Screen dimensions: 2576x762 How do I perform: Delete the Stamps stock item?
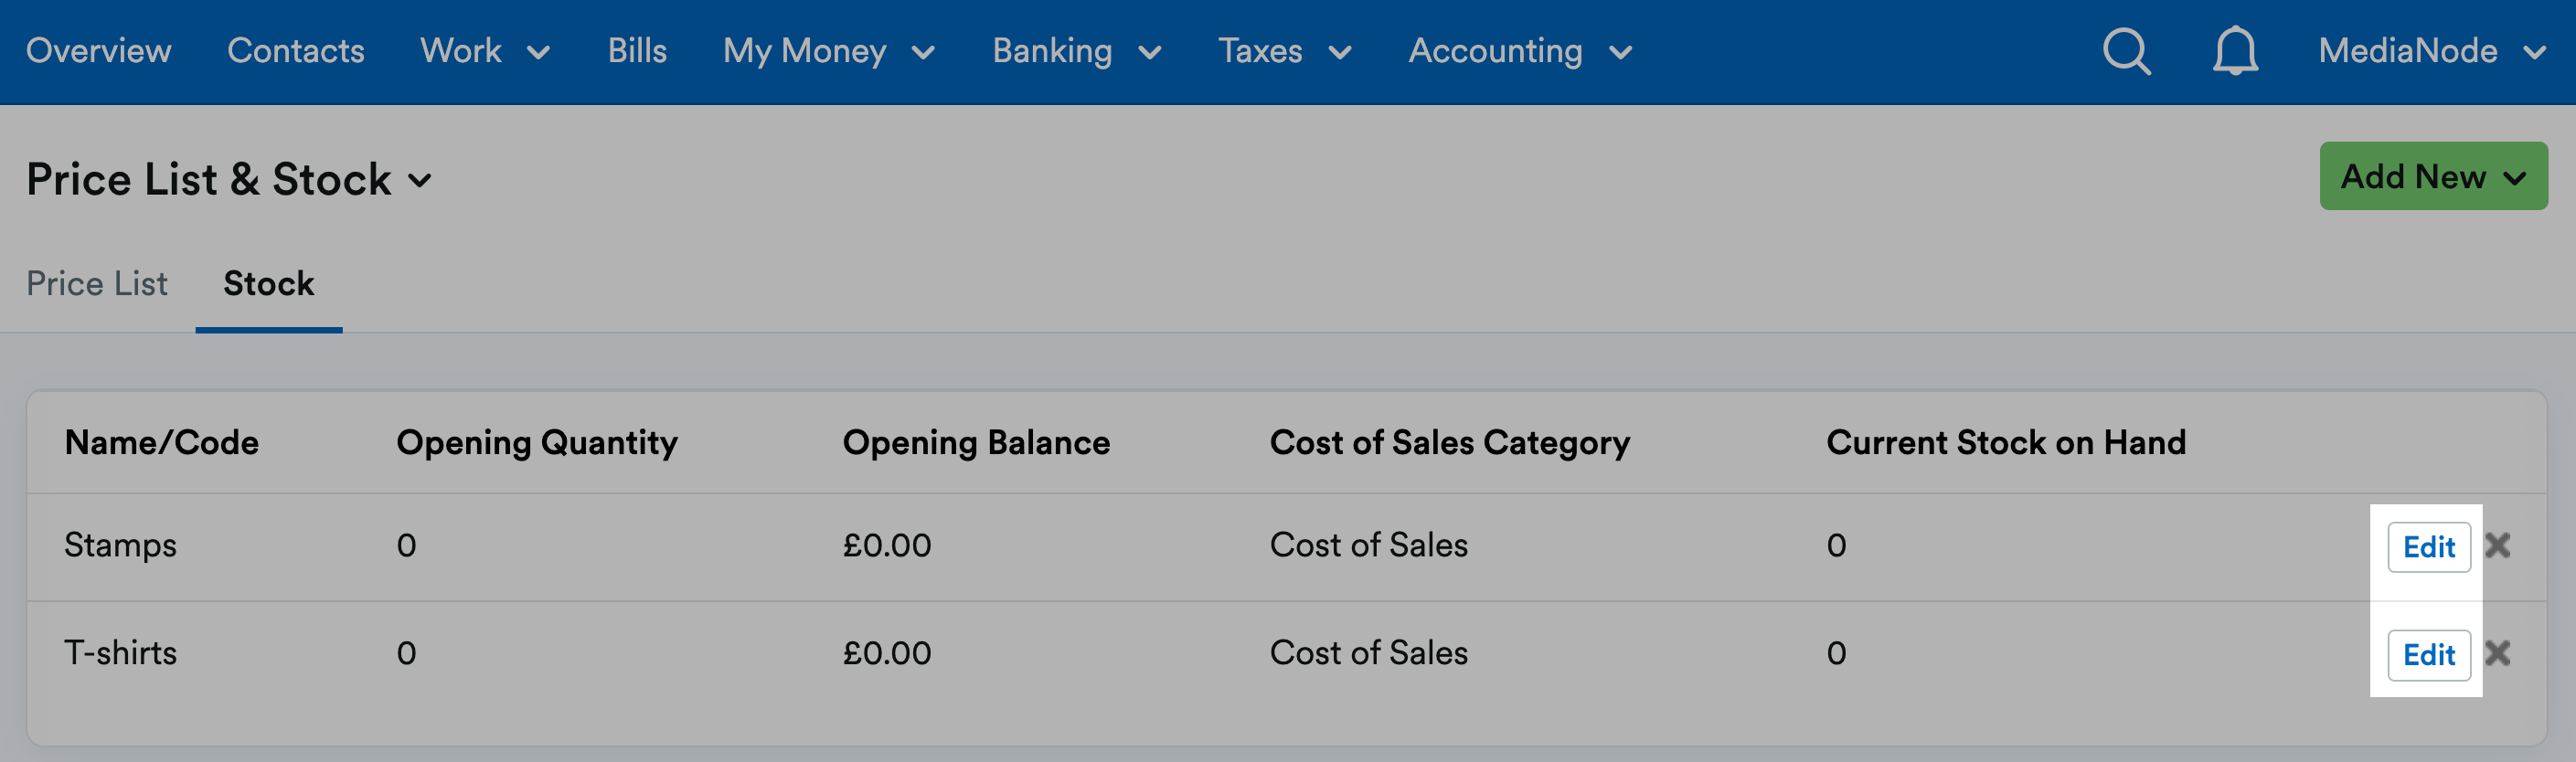pos(2498,545)
